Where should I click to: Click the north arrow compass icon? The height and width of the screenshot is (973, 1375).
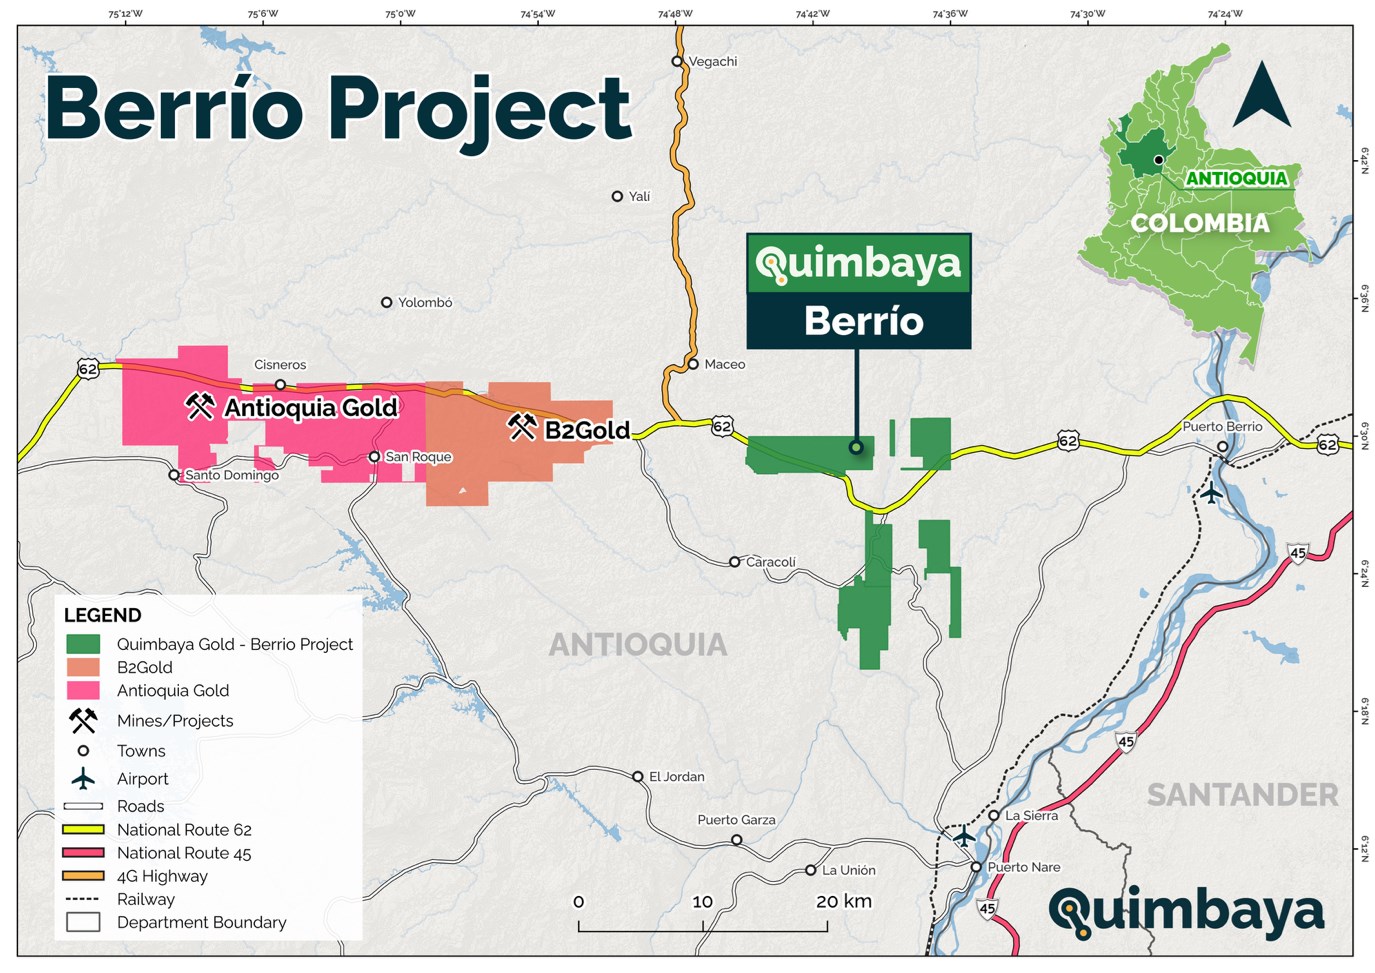(x=1261, y=94)
